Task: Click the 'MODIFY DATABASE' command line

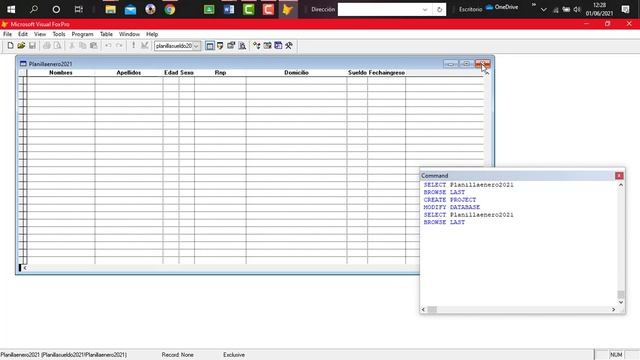Action: click(x=452, y=207)
